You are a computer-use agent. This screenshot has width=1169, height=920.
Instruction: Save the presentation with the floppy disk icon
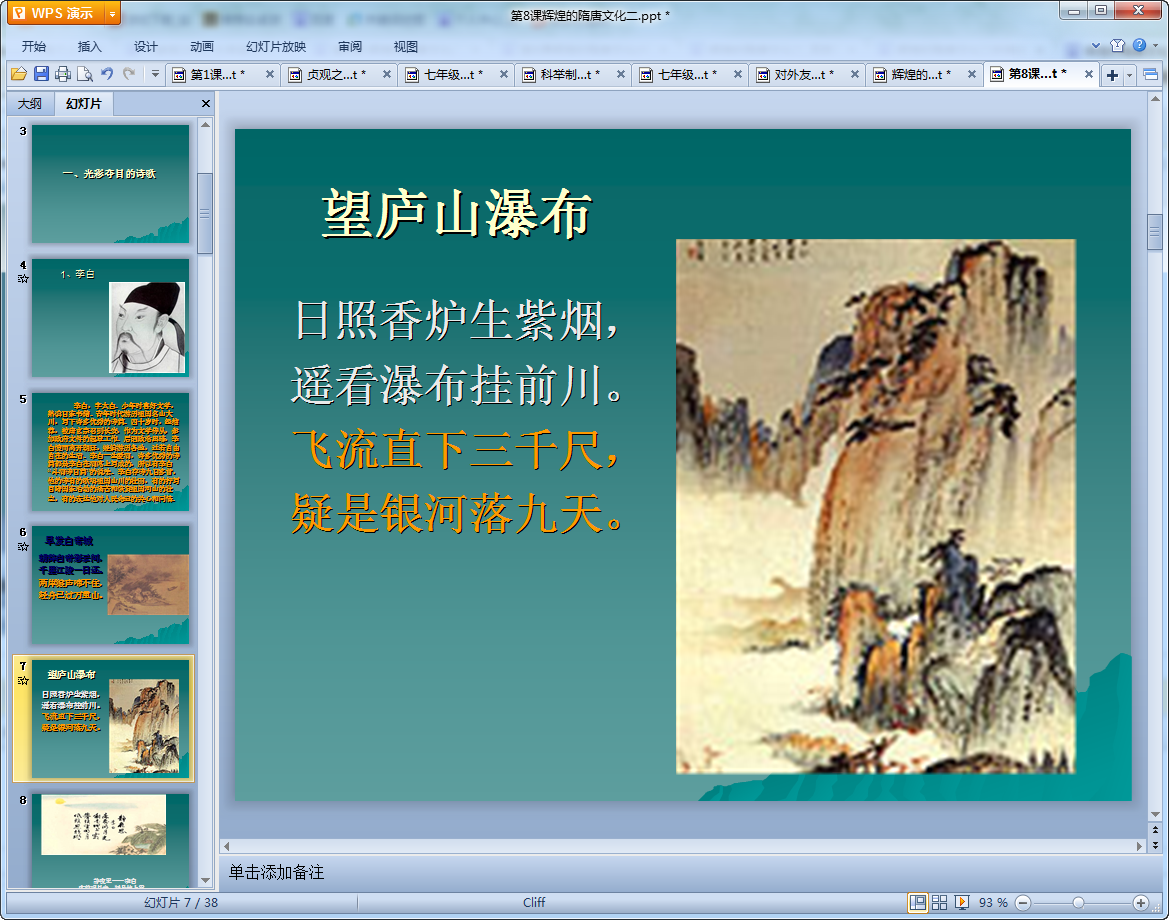click(41, 74)
